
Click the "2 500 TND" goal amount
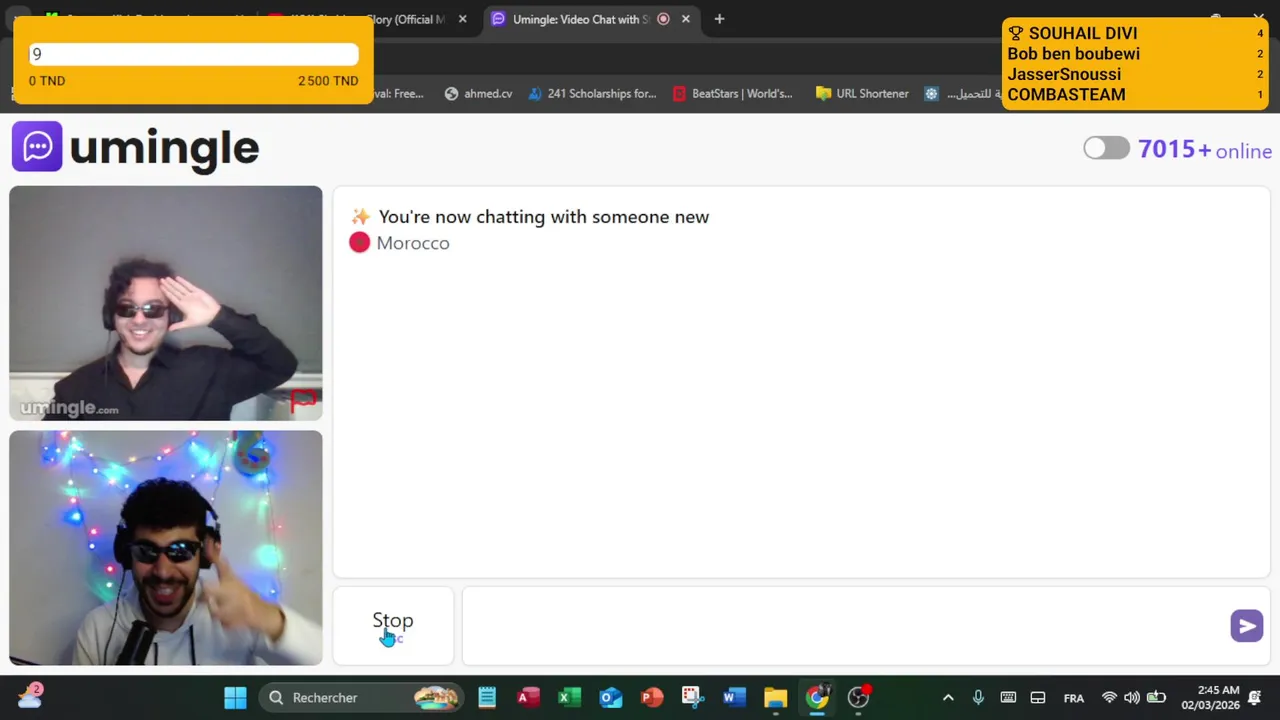[328, 81]
